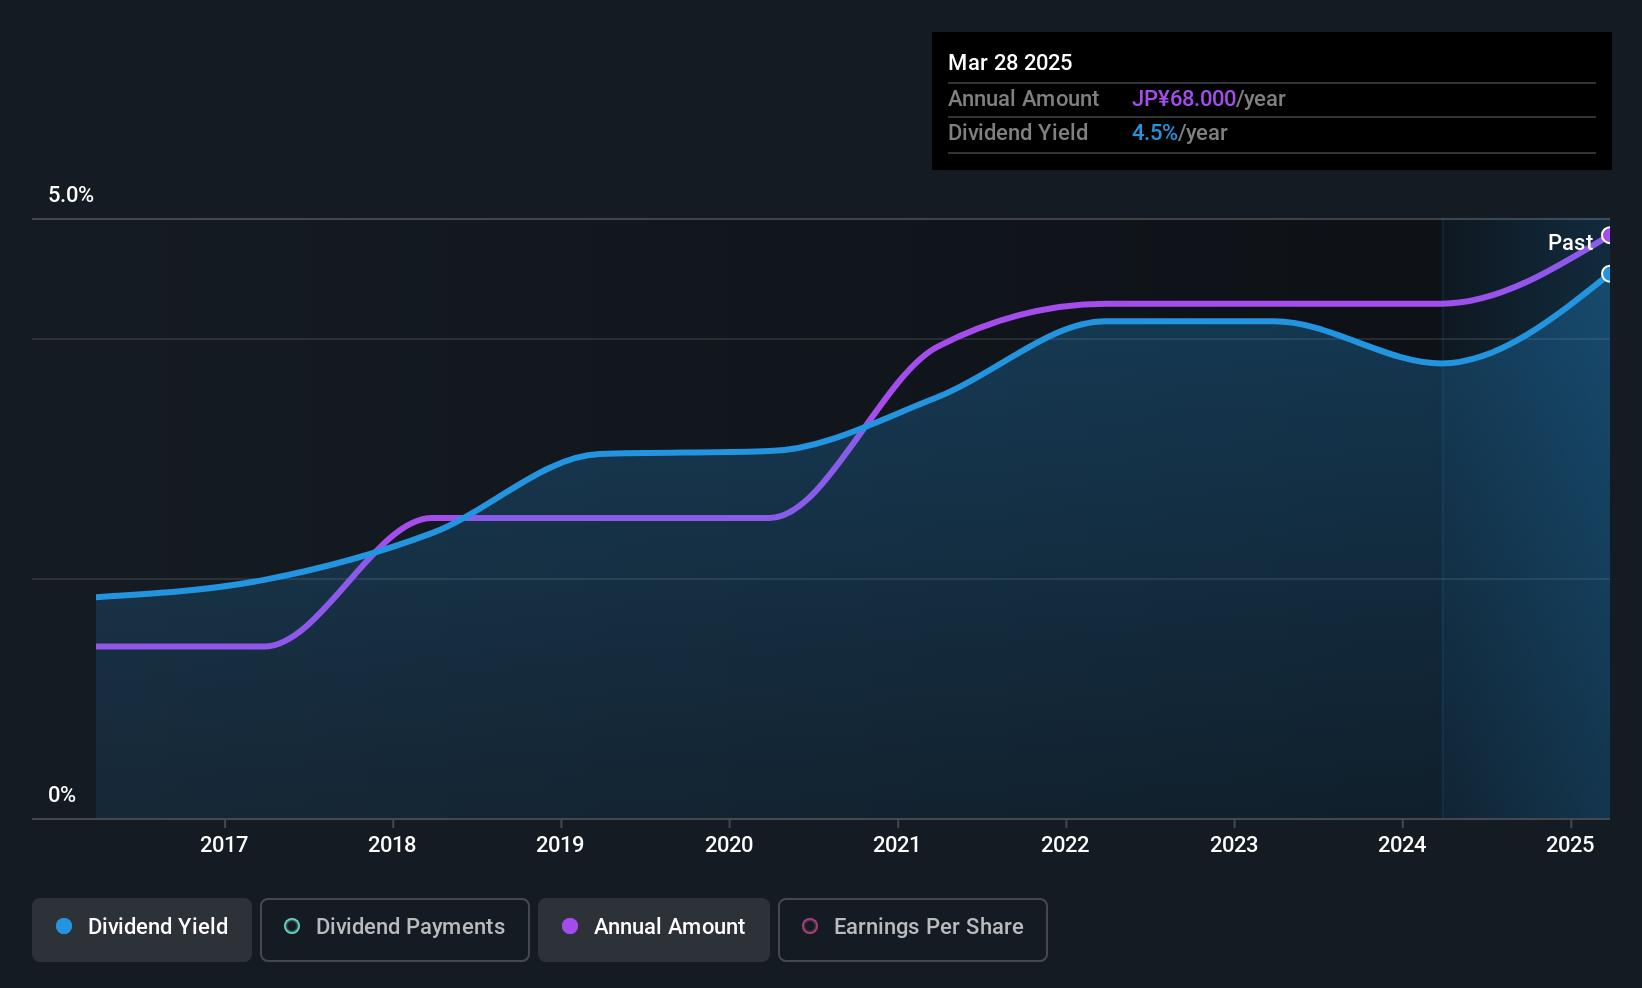Click the blue endpoint marker on the chart
The image size is (1642, 988).
tap(1608, 274)
